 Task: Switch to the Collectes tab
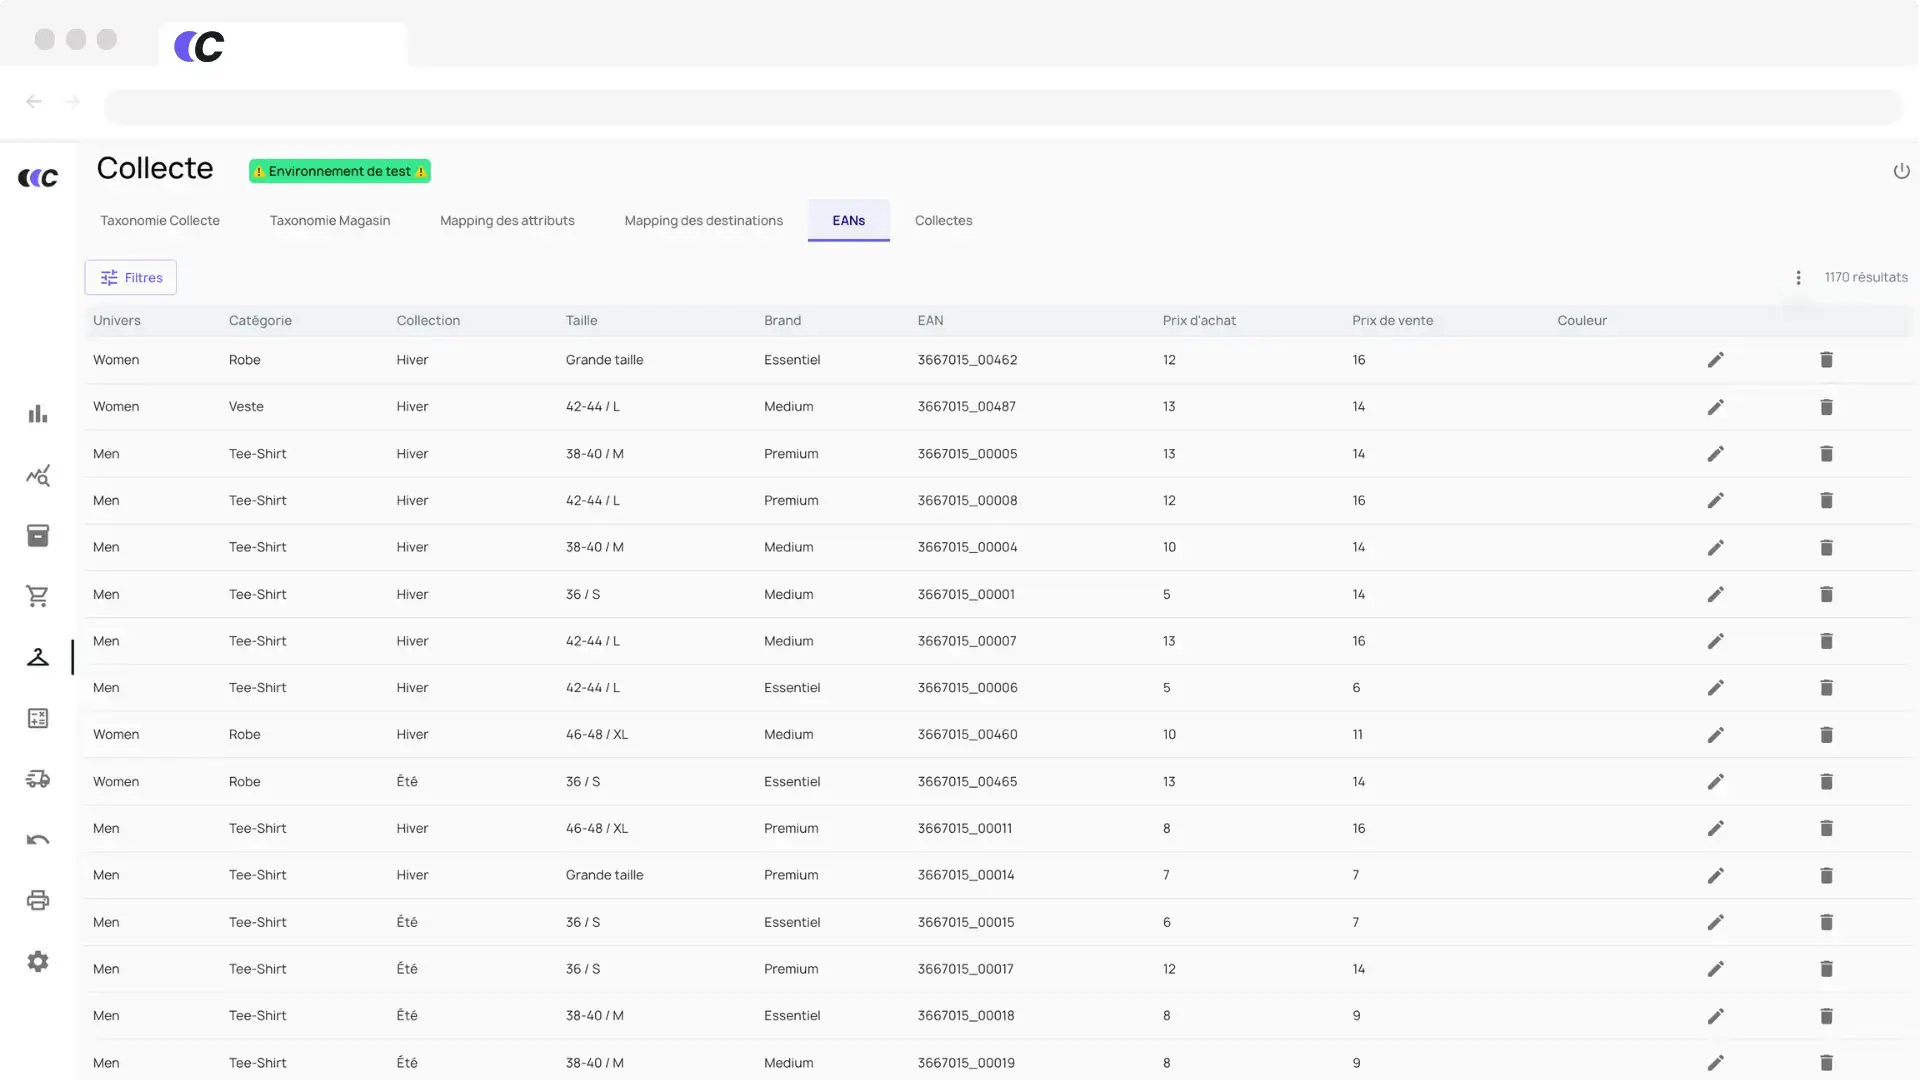pyautogui.click(x=943, y=221)
